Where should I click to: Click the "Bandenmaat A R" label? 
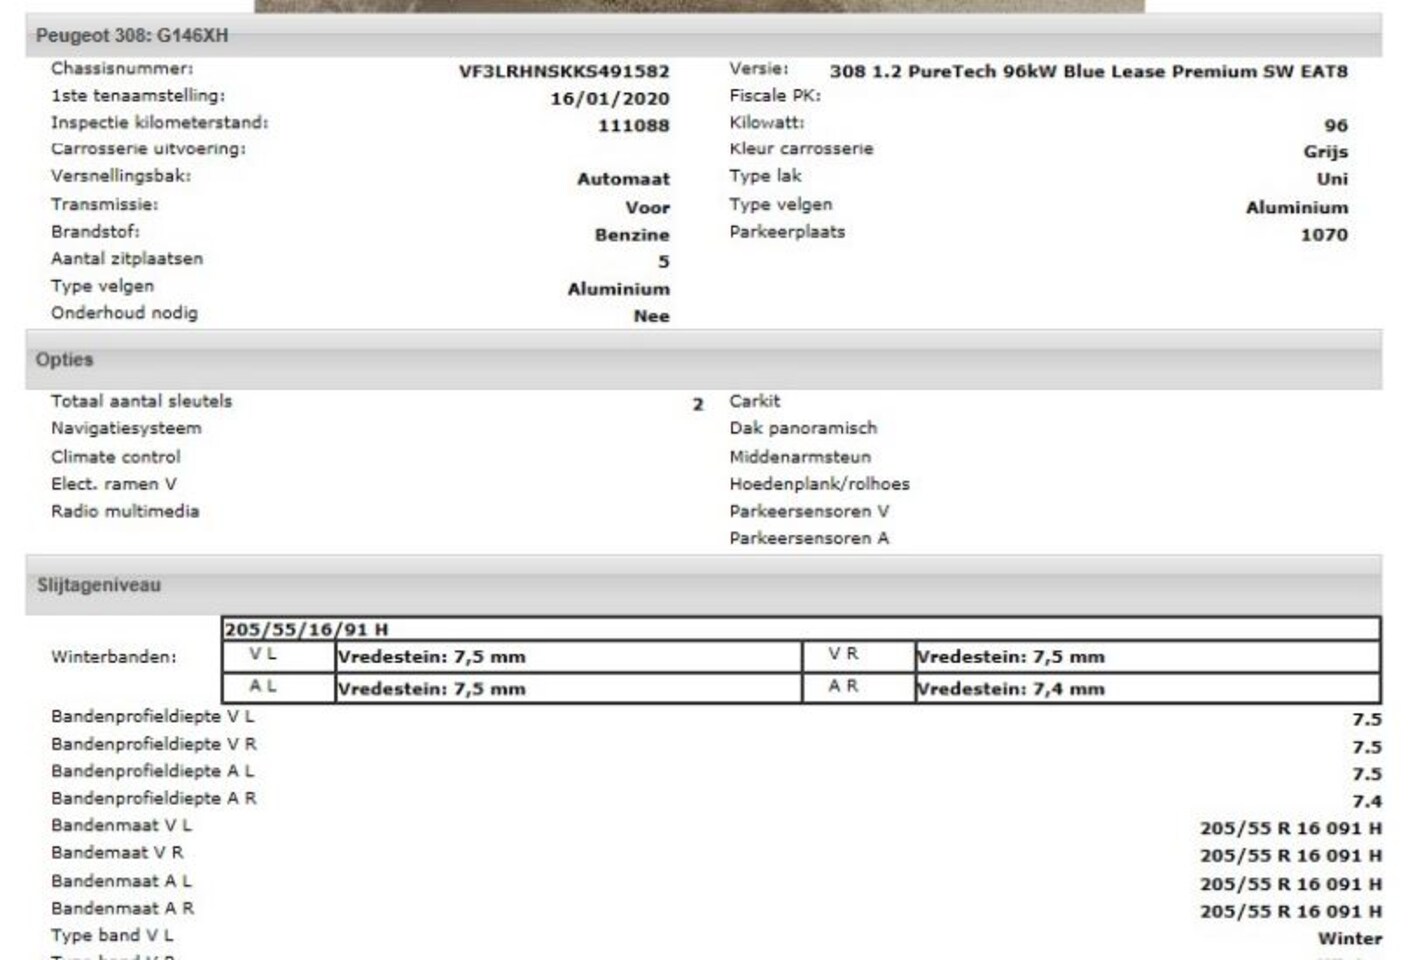click(123, 908)
